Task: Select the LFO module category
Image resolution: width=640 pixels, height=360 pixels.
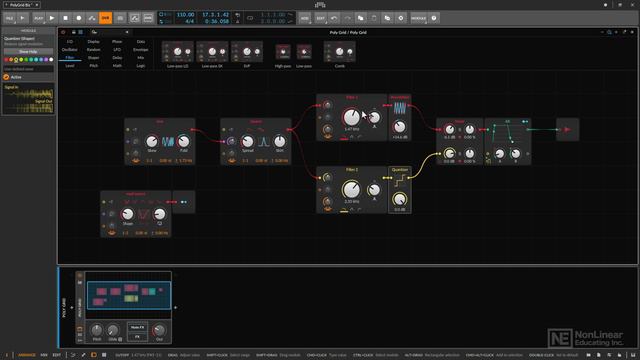Action: tap(117, 49)
